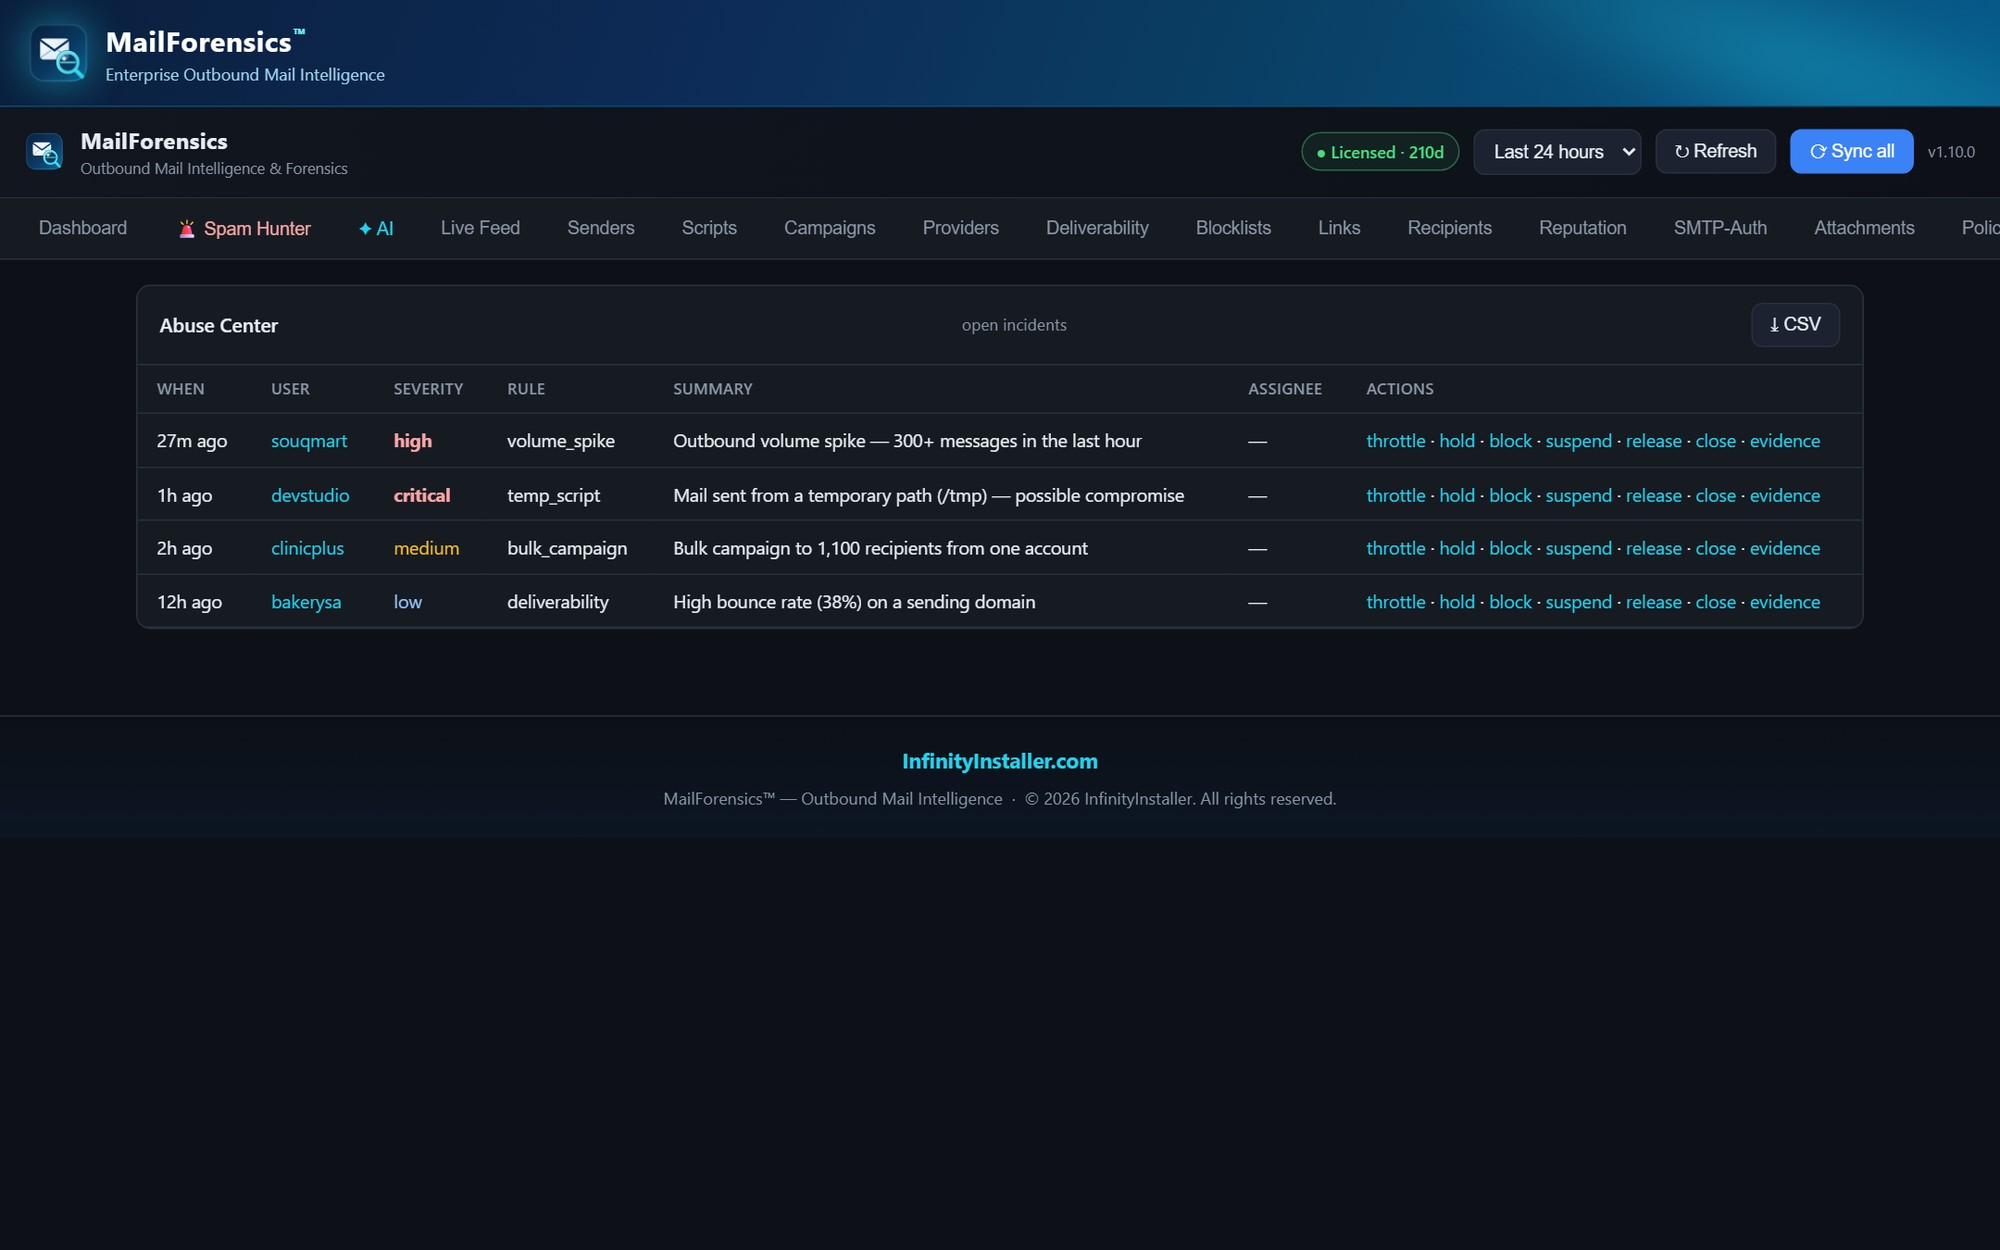The image size is (2000, 1250).
Task: Open the SMTP-Auth tab
Action: (1720, 228)
